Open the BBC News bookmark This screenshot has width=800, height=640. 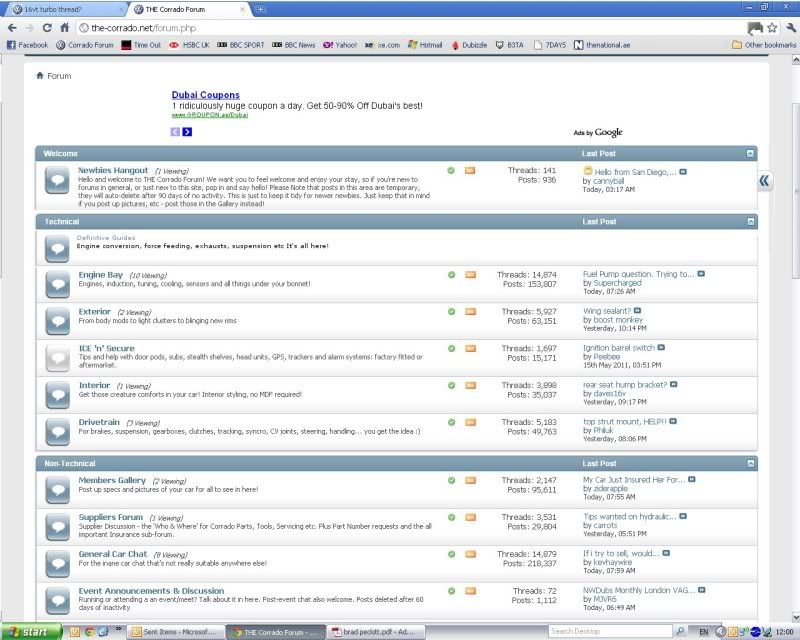click(x=294, y=45)
